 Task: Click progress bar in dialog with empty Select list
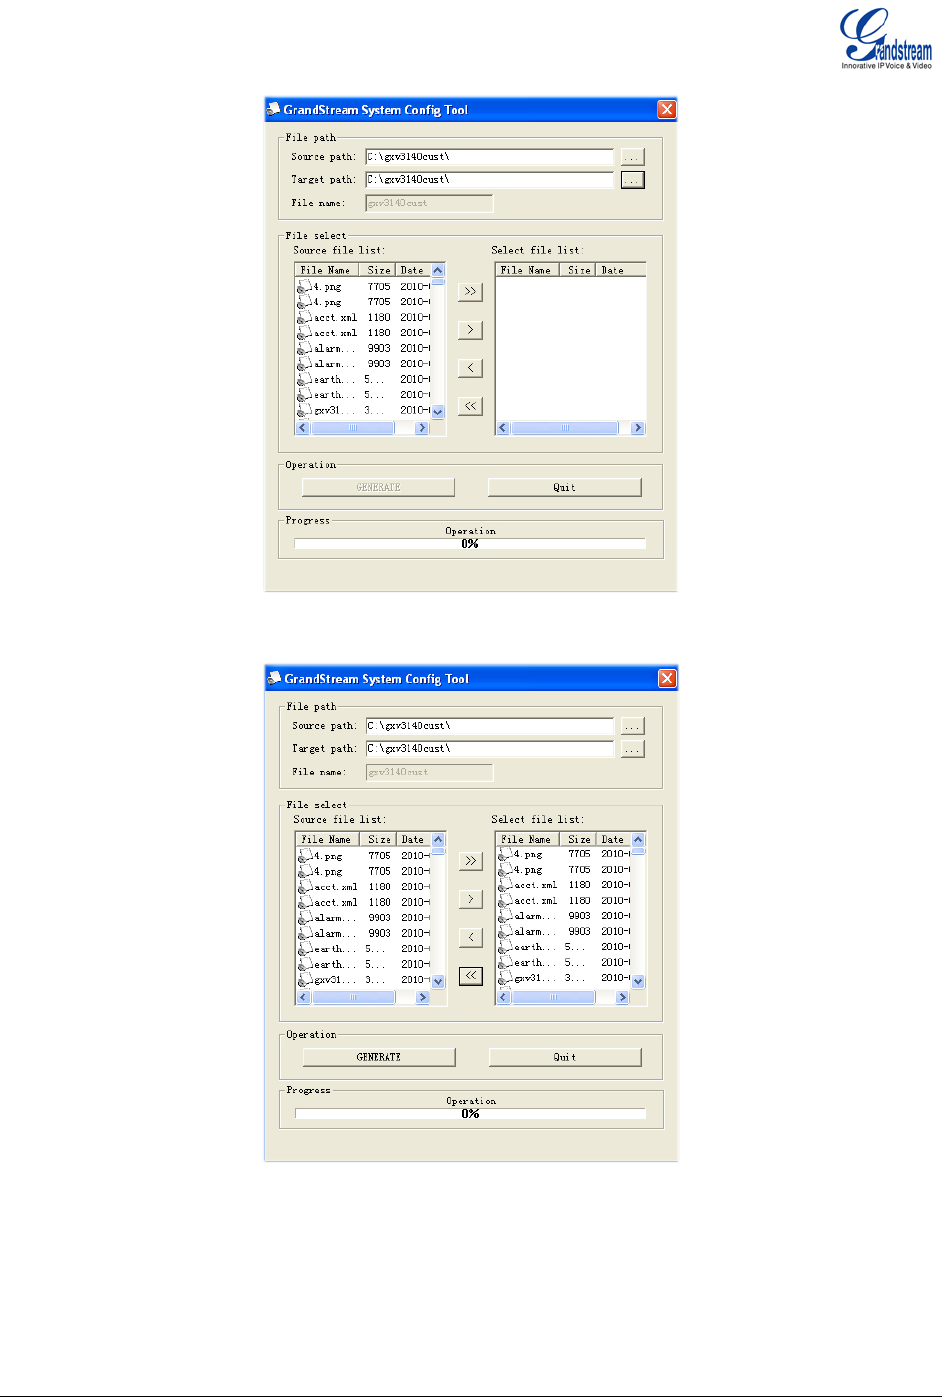point(470,544)
